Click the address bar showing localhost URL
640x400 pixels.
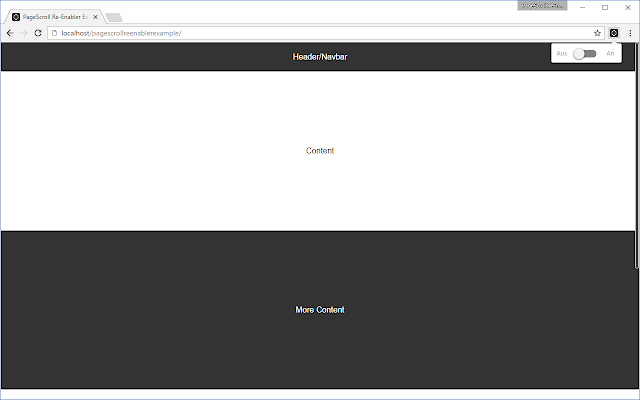pos(324,33)
